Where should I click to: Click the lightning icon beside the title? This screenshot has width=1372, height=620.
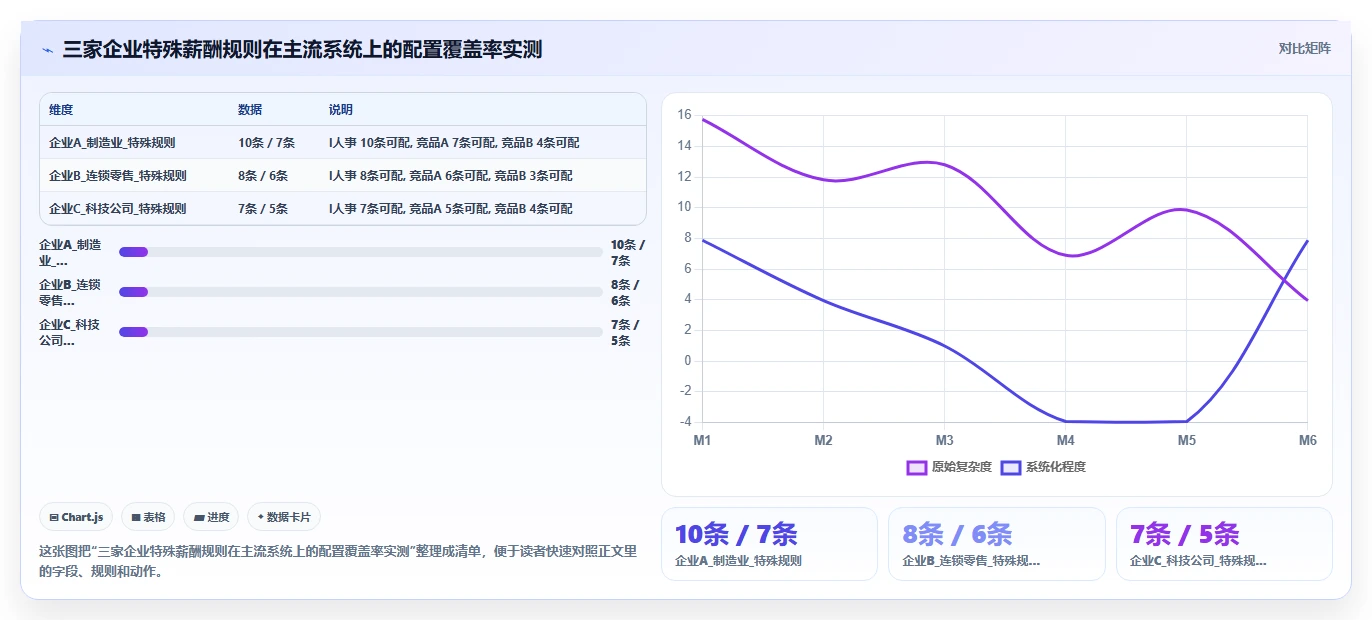(x=48, y=49)
